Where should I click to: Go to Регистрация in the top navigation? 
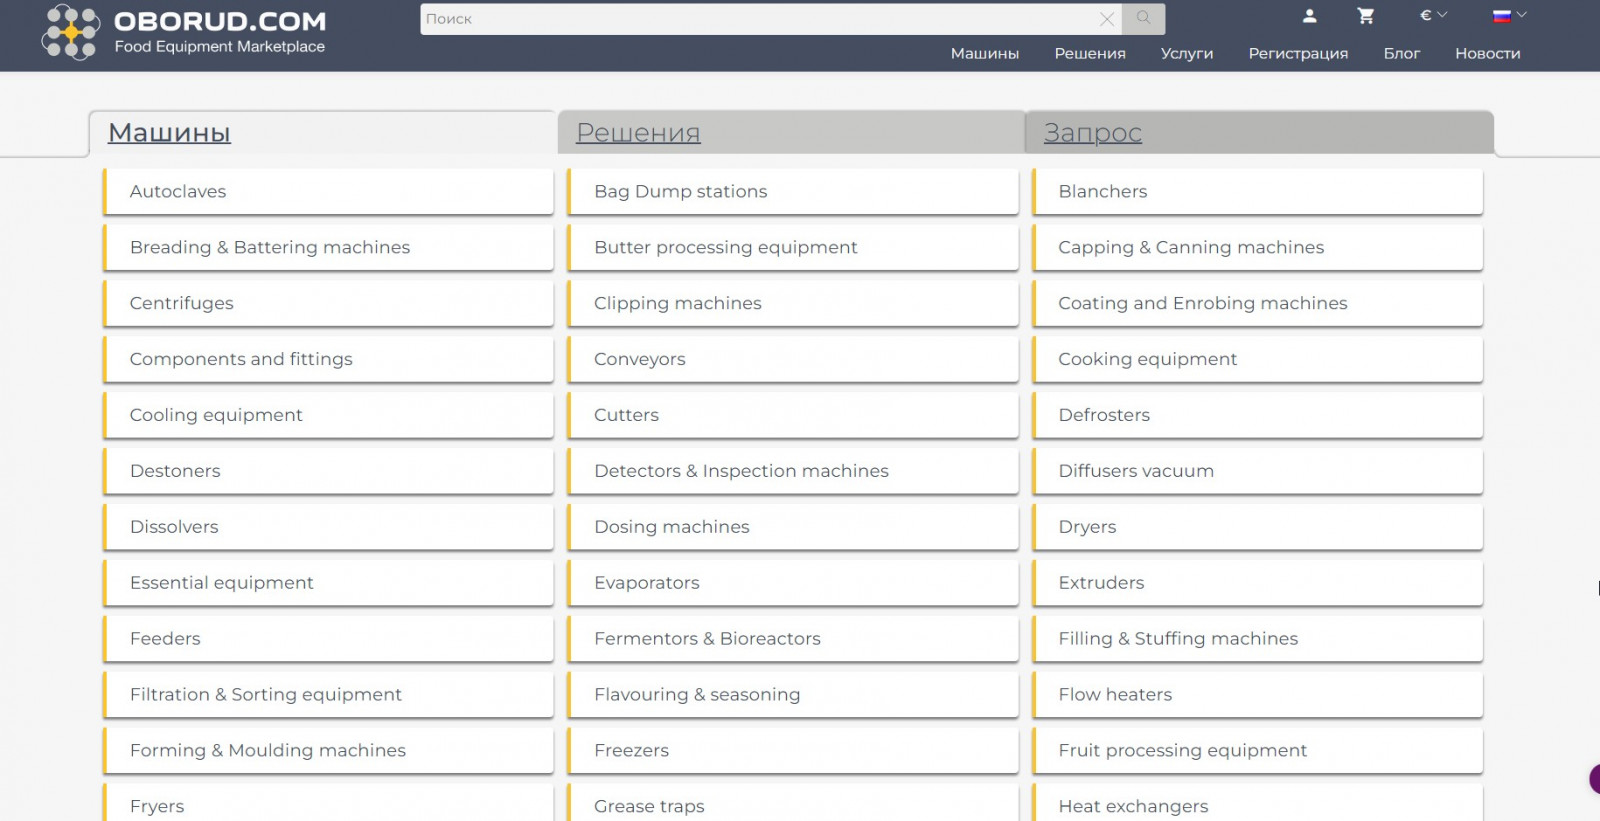(x=1298, y=54)
